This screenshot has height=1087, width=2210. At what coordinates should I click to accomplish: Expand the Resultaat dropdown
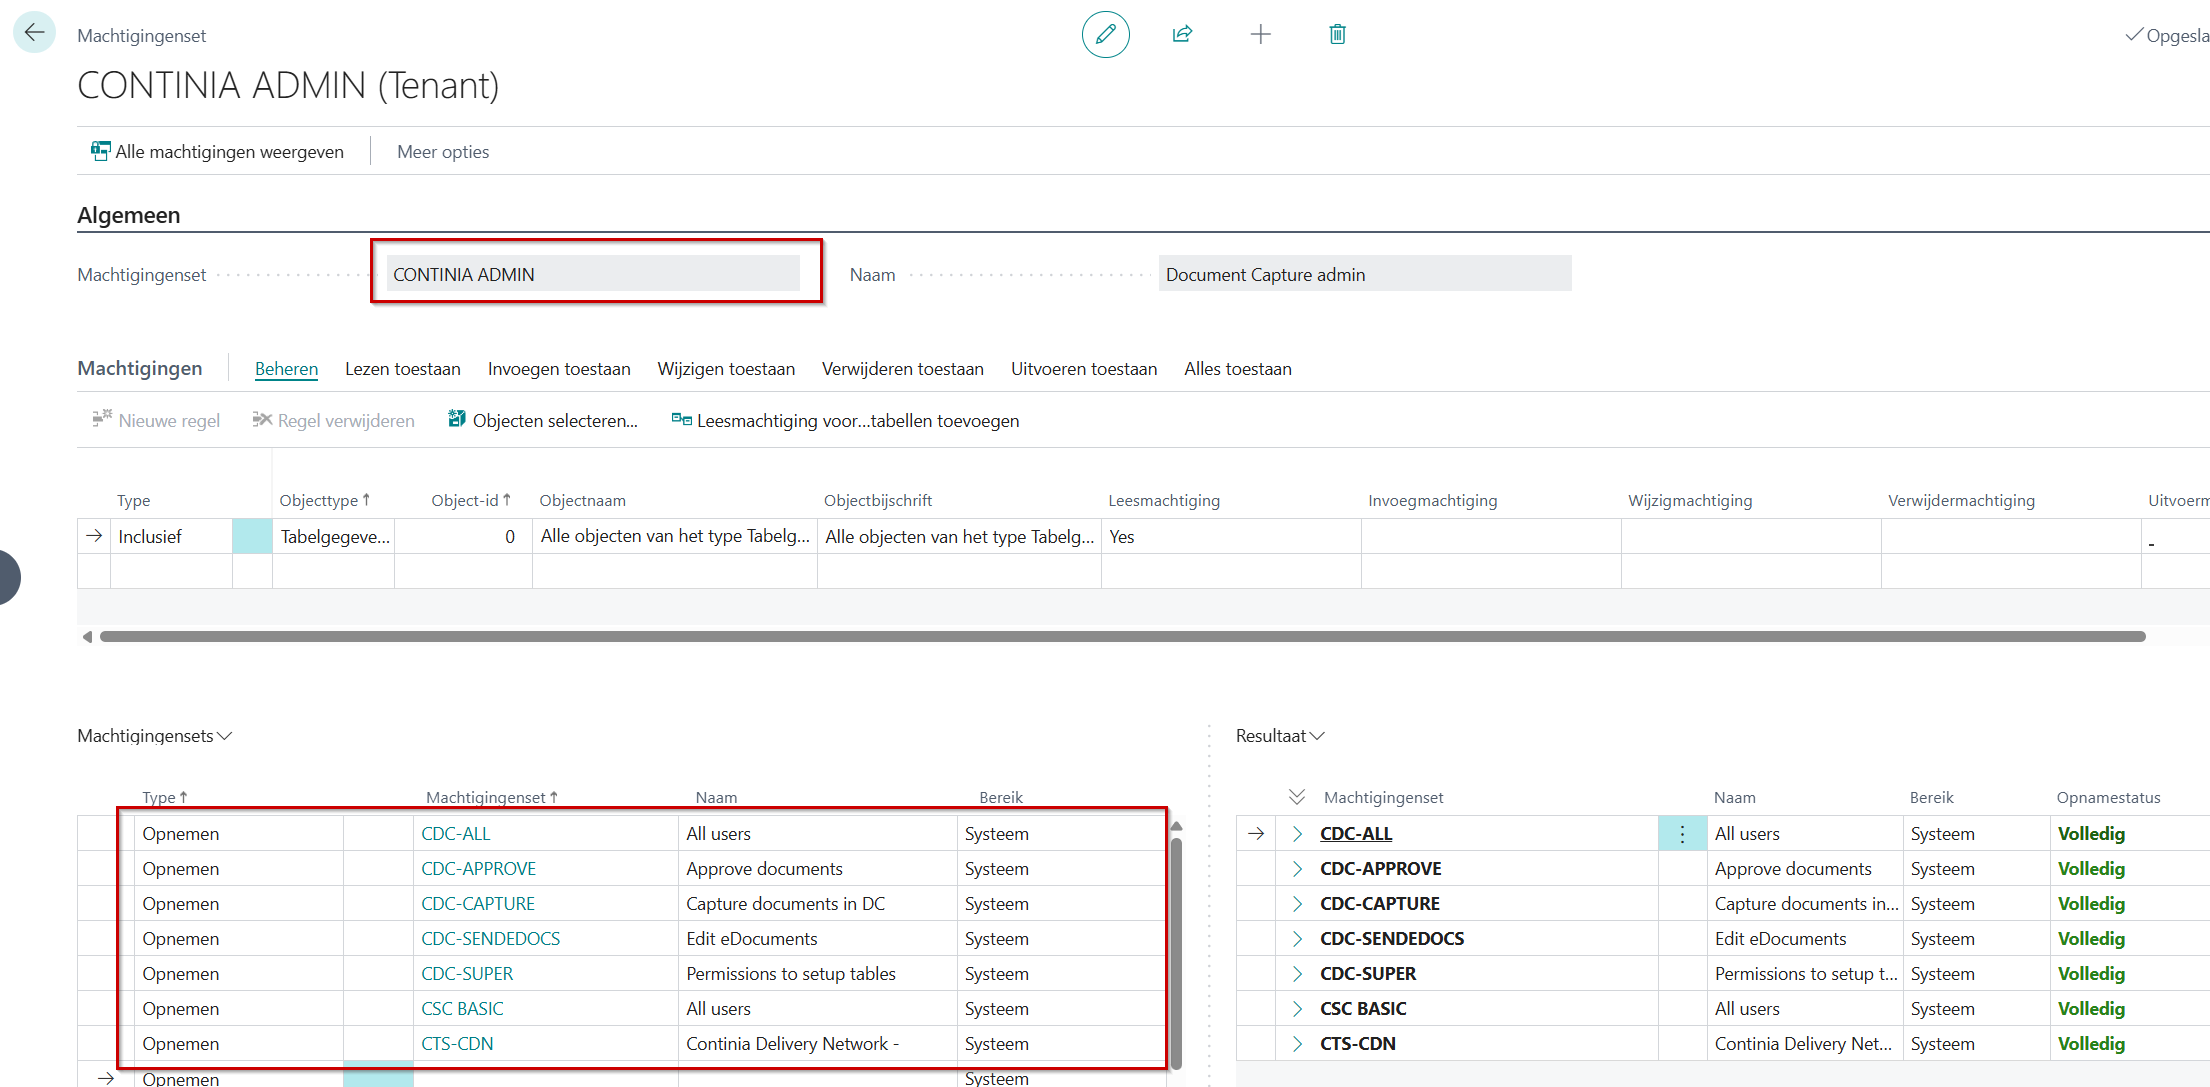pos(1281,735)
